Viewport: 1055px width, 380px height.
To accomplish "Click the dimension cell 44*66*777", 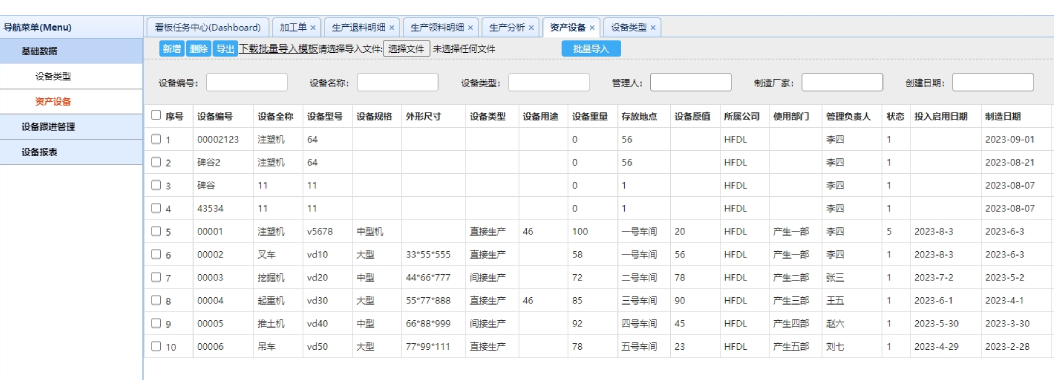I will [429, 278].
